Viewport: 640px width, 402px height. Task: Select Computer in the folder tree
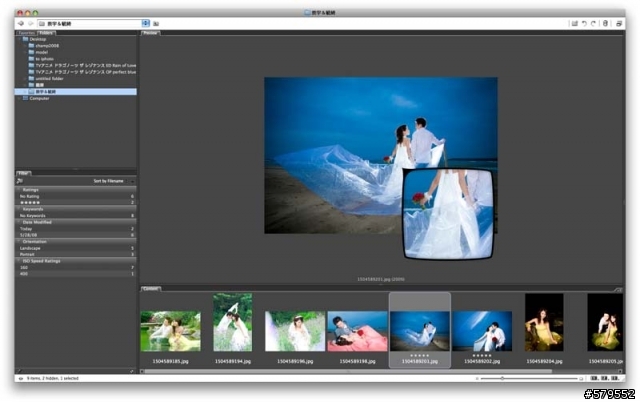click(39, 98)
